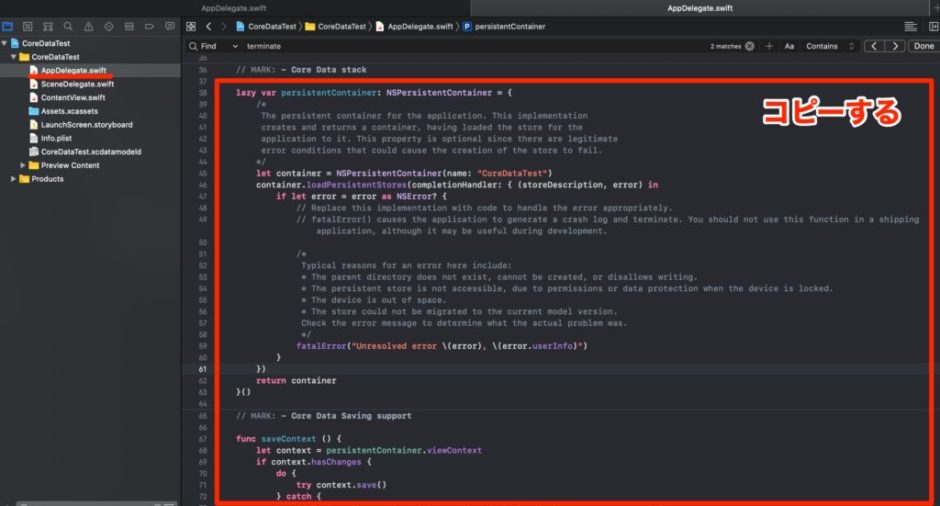Click '// MARK: - Core Data Saving support'
The height and width of the screenshot is (506, 940).
tap(324, 415)
